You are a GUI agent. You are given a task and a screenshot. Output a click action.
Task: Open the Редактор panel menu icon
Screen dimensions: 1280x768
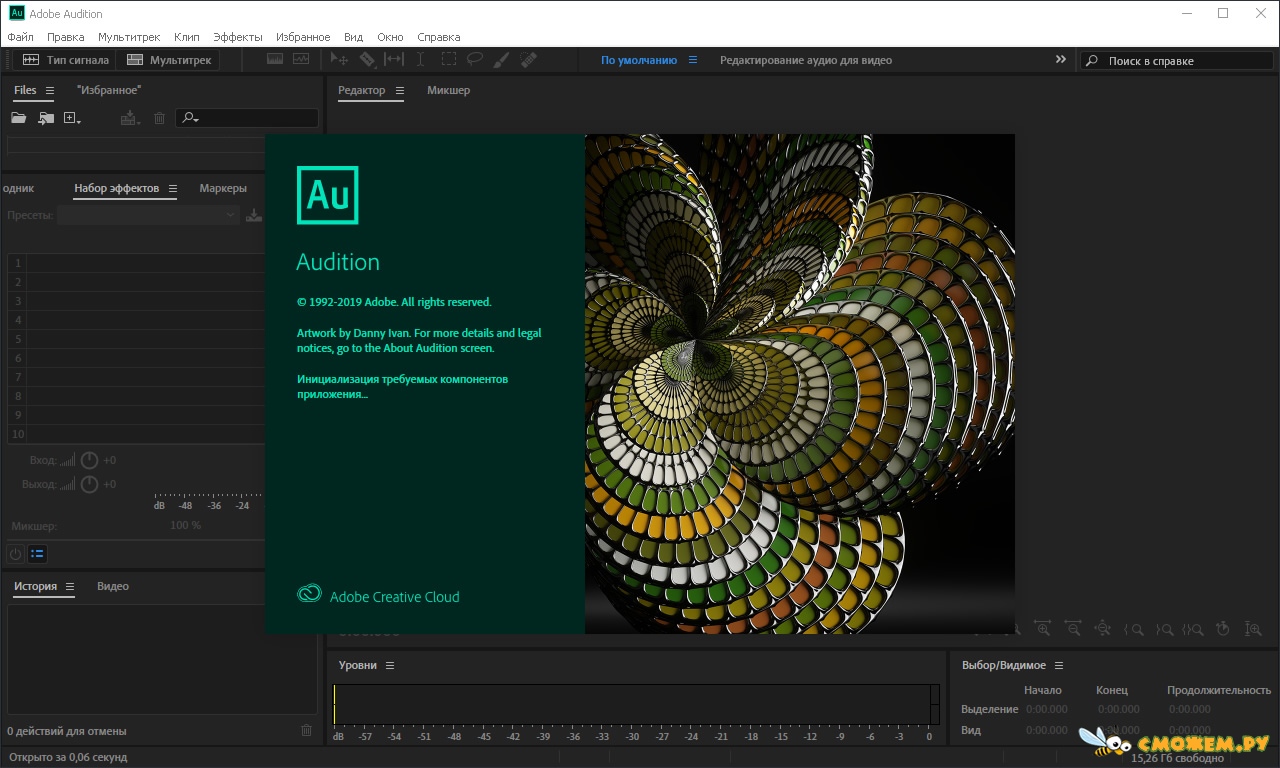coord(399,90)
